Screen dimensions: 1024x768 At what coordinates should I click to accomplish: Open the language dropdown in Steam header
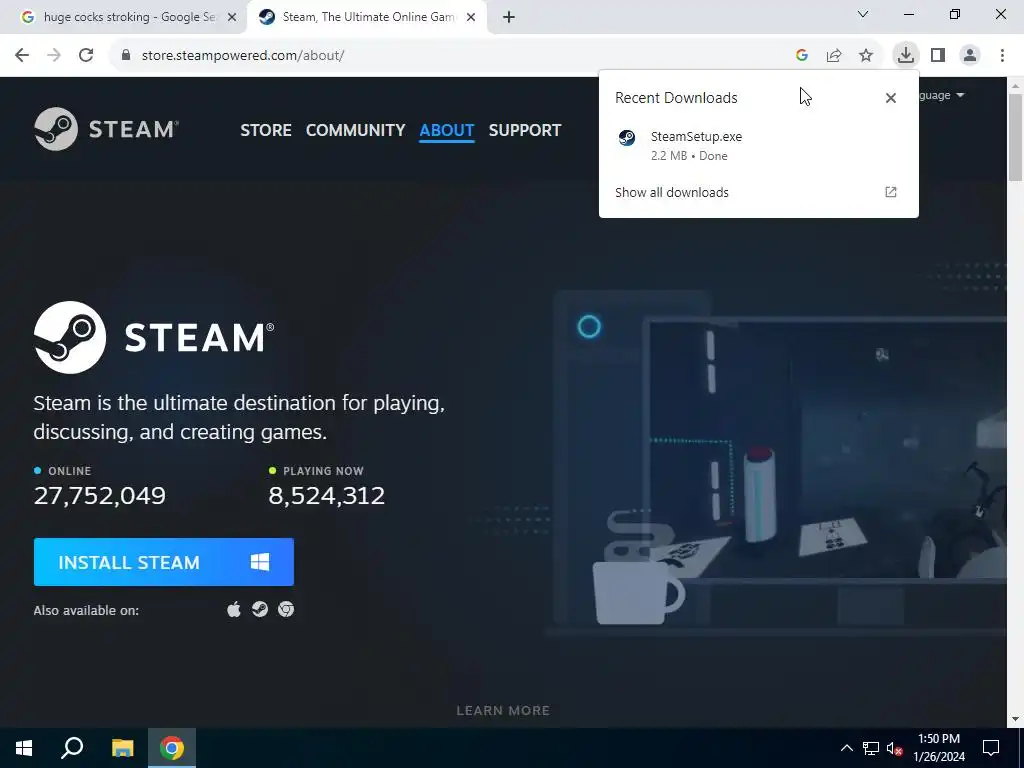941,95
